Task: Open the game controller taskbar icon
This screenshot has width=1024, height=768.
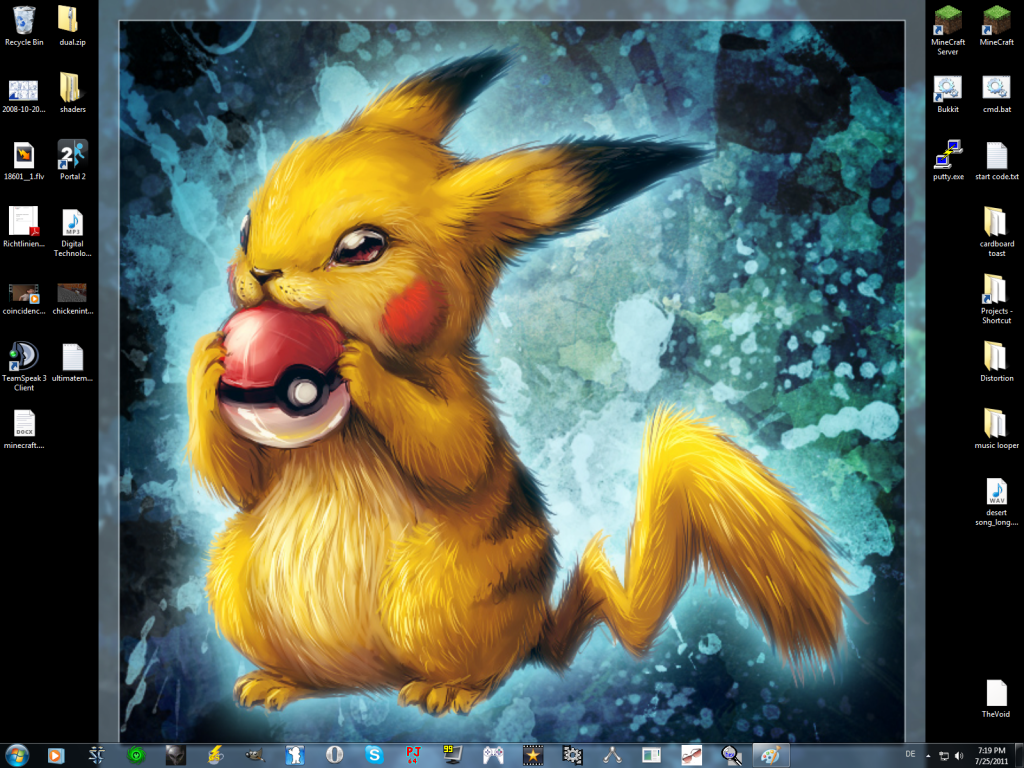Action: tap(493, 756)
